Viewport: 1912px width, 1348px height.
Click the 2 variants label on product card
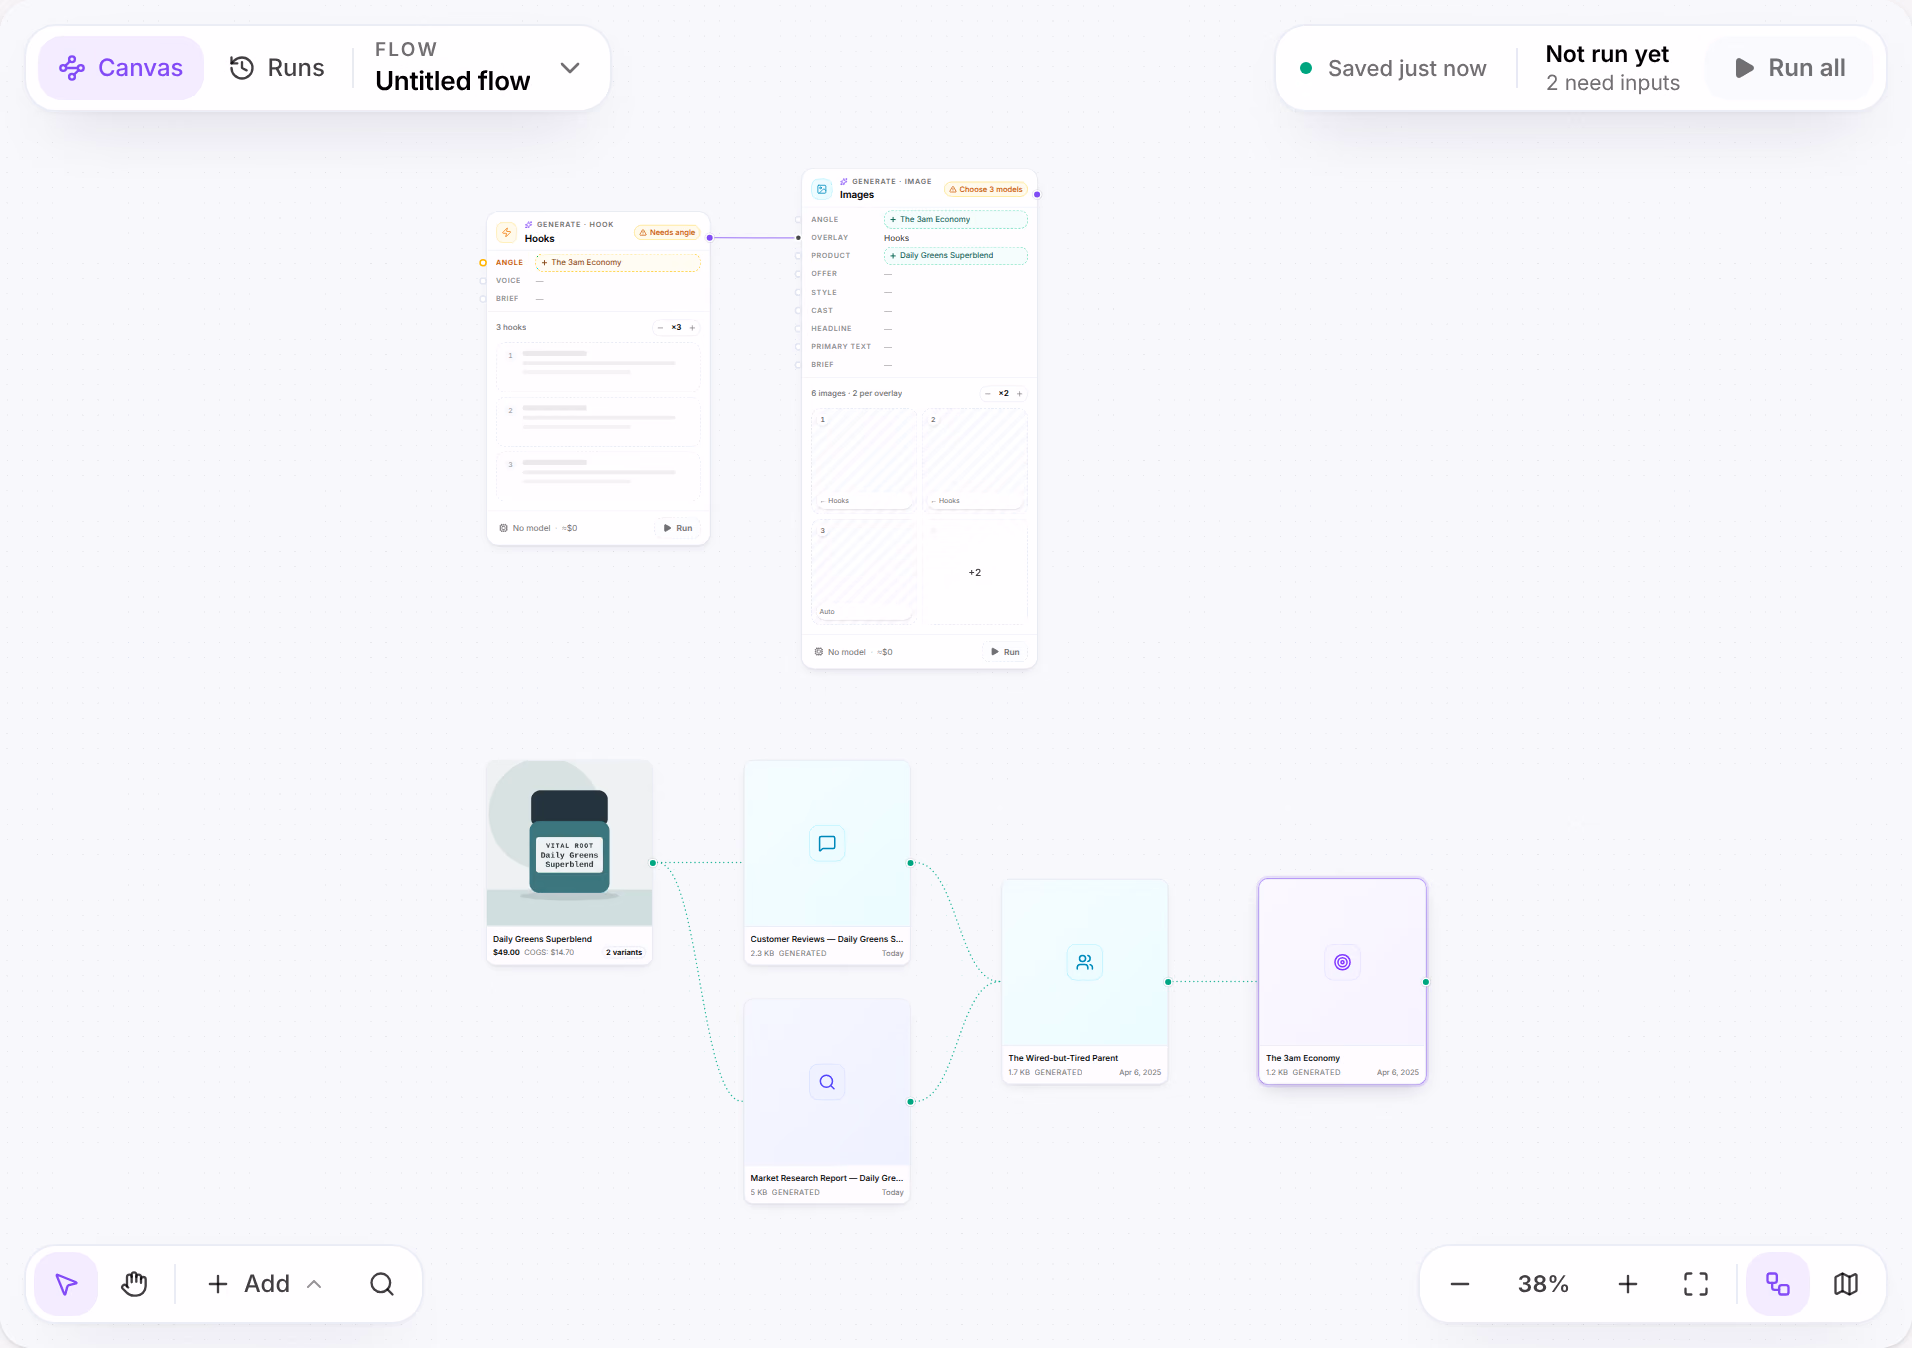pos(624,953)
